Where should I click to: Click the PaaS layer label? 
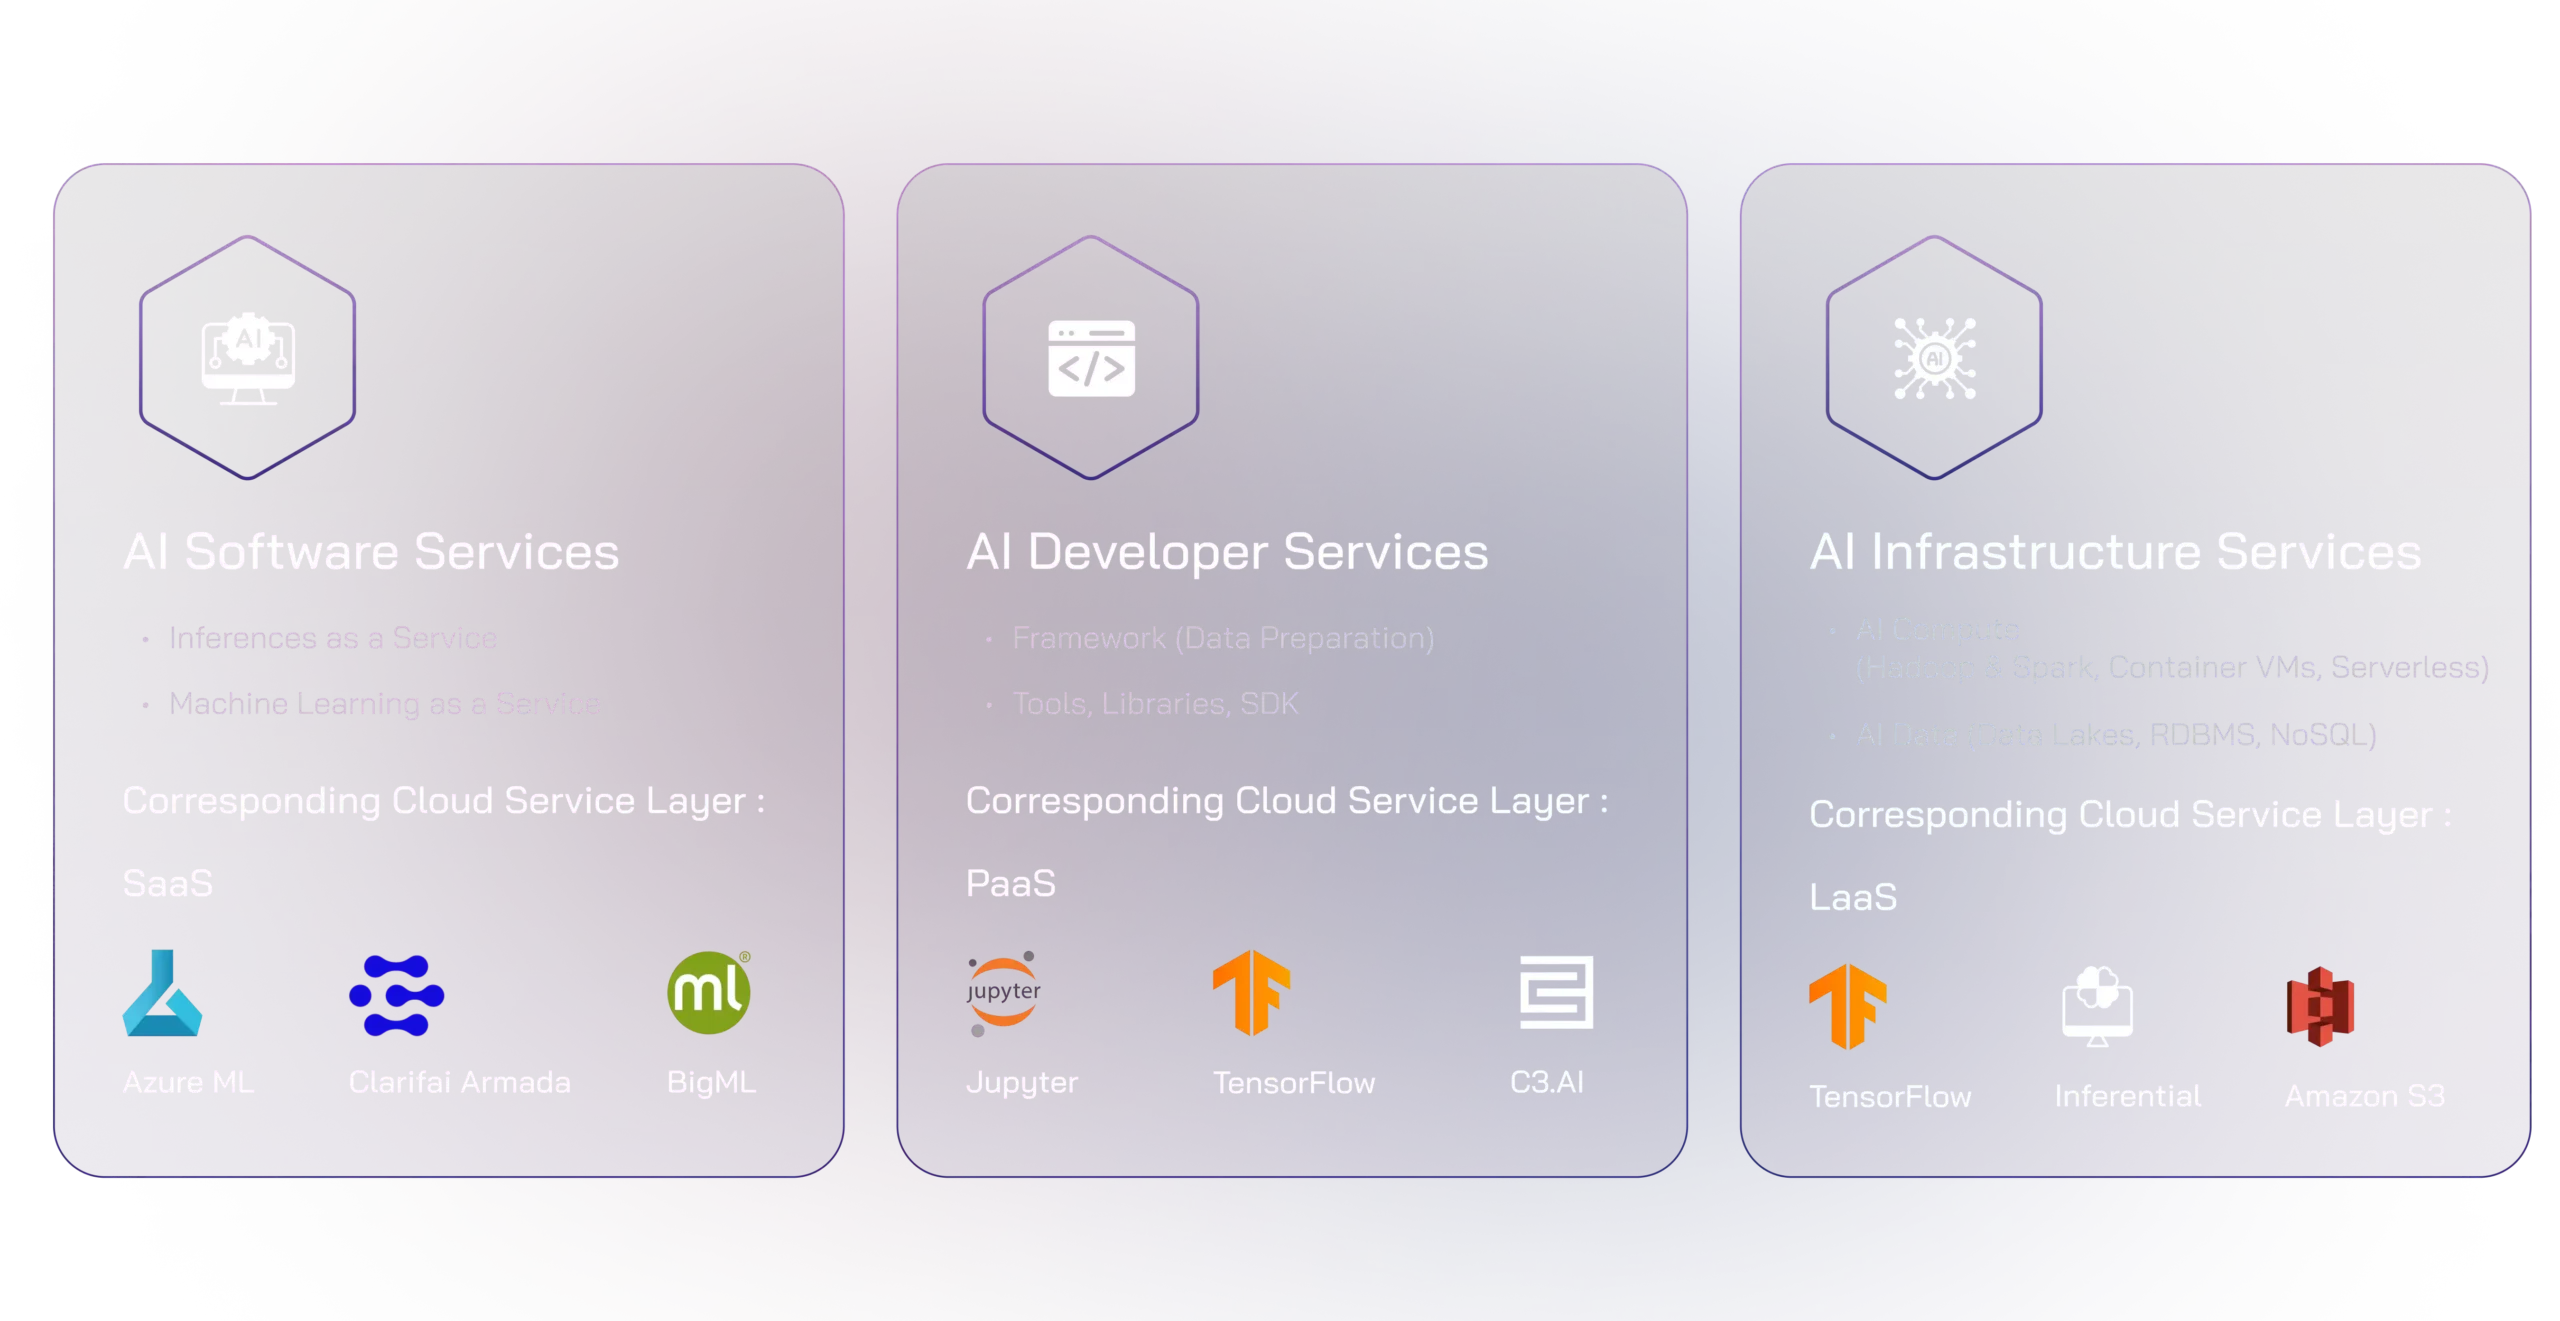[1010, 884]
